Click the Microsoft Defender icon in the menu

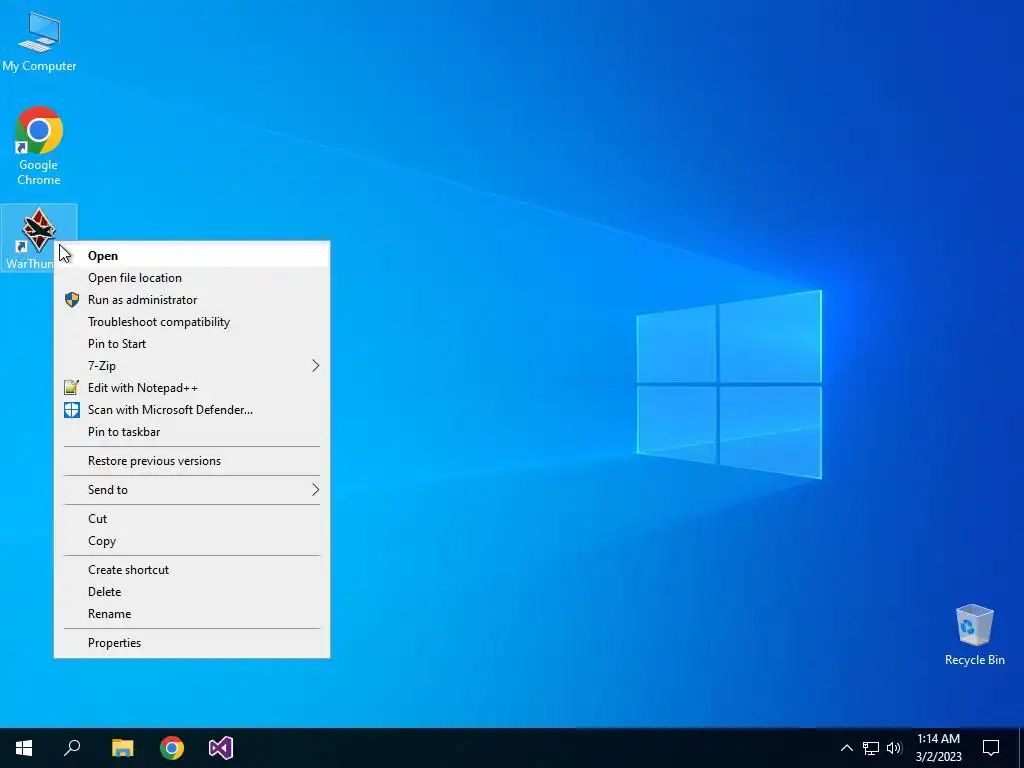(72, 409)
